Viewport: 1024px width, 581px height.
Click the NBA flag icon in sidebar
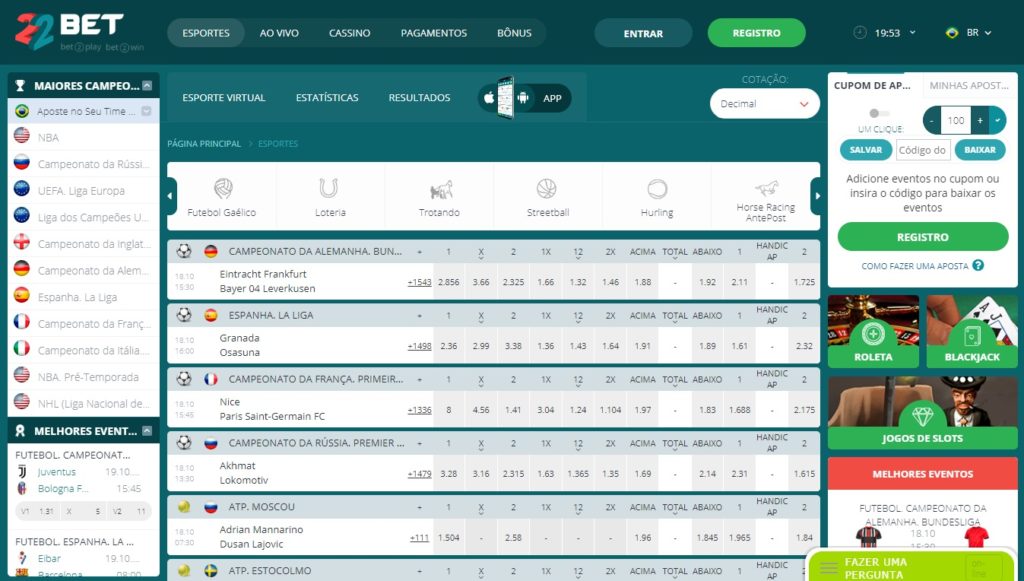[x=22, y=136]
